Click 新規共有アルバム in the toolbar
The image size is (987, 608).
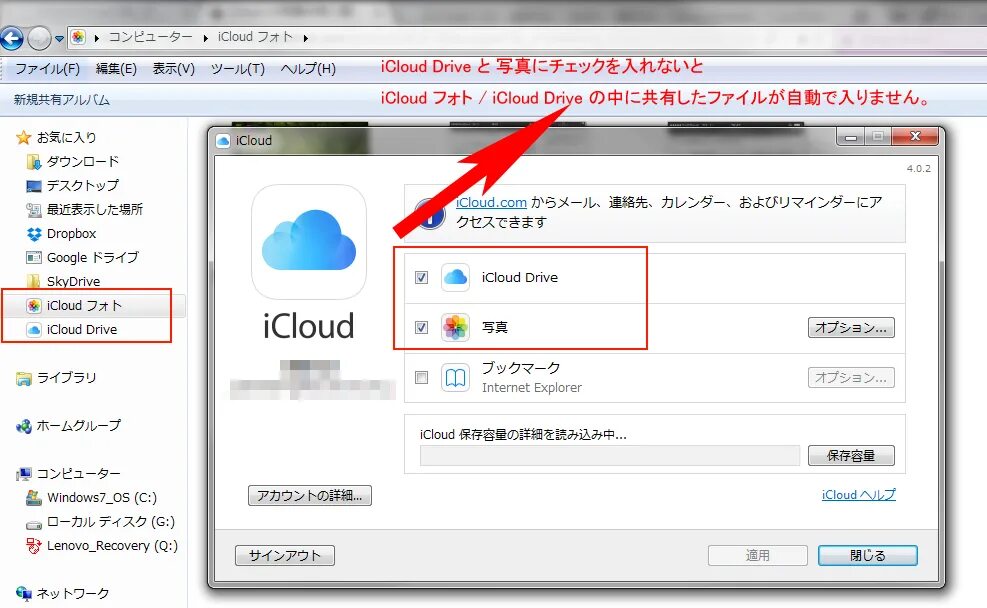click(x=62, y=99)
